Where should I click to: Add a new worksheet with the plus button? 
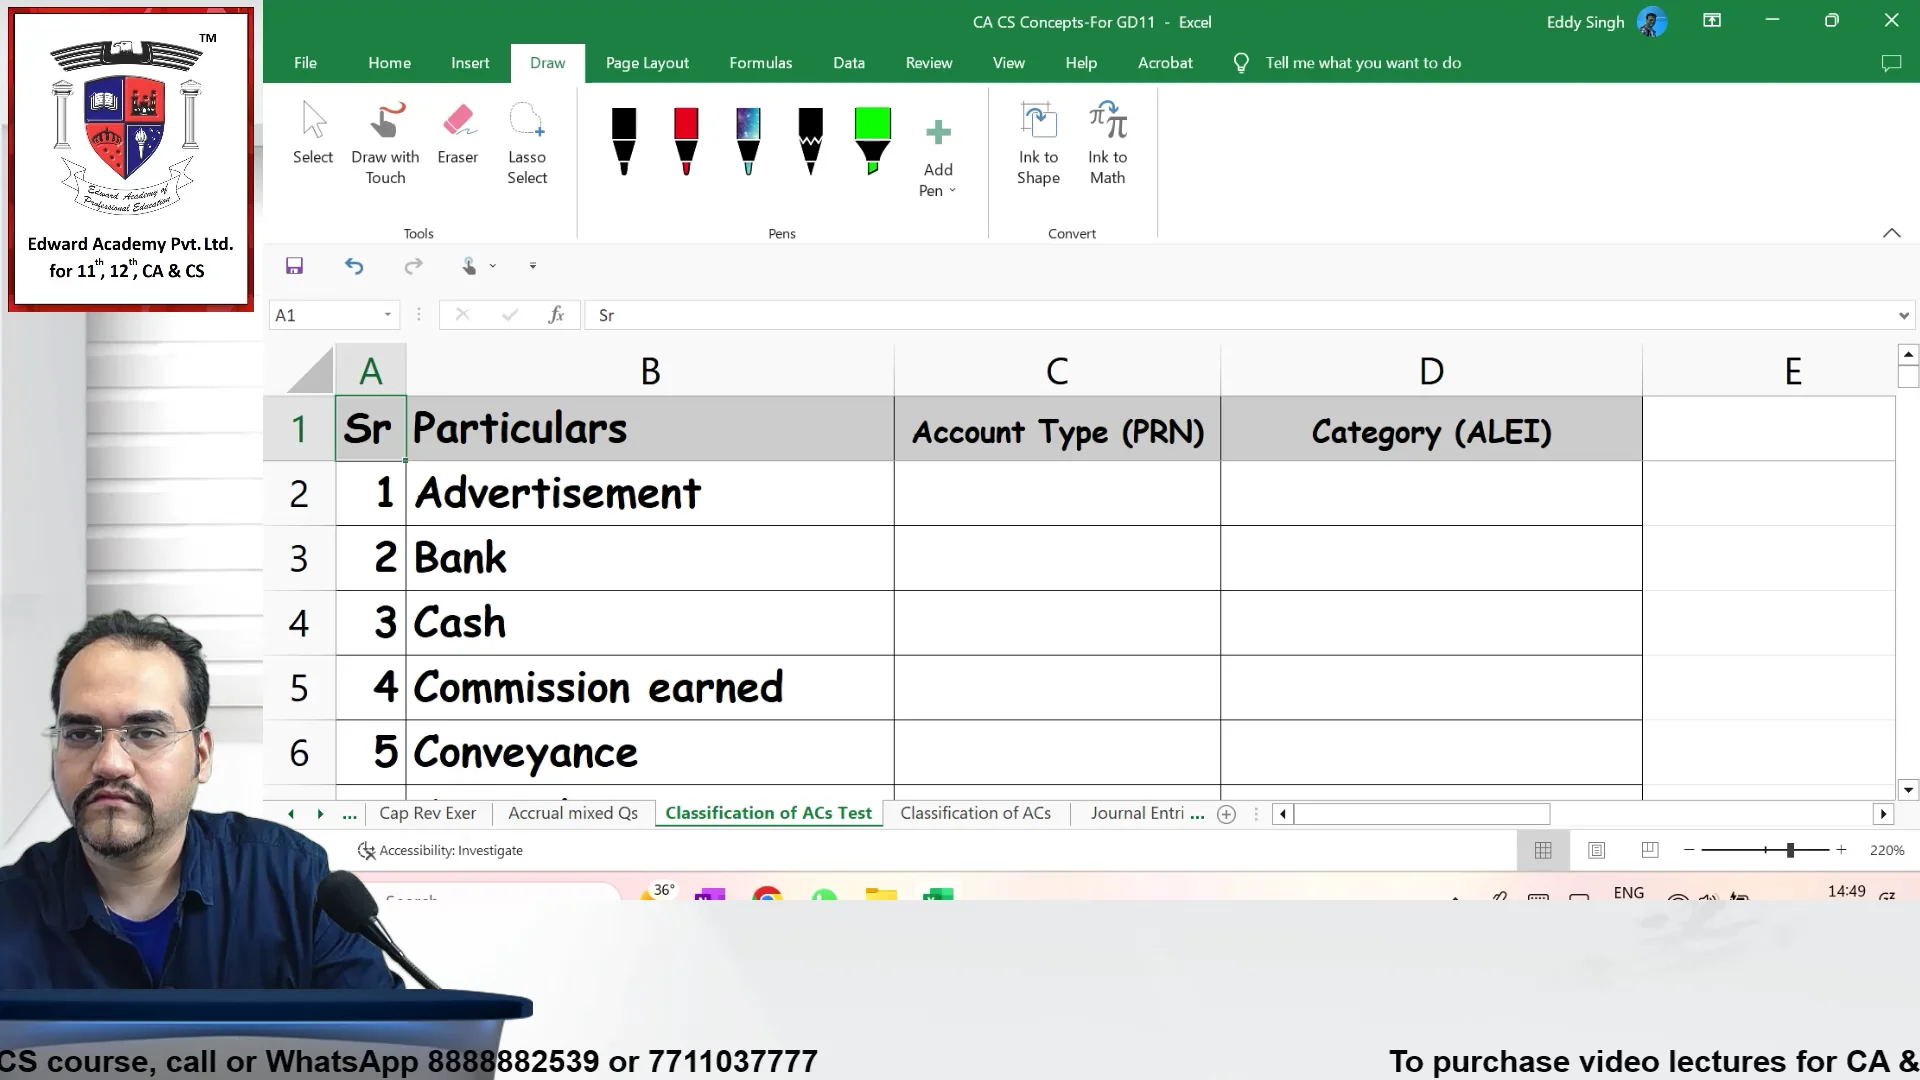[x=1226, y=814]
